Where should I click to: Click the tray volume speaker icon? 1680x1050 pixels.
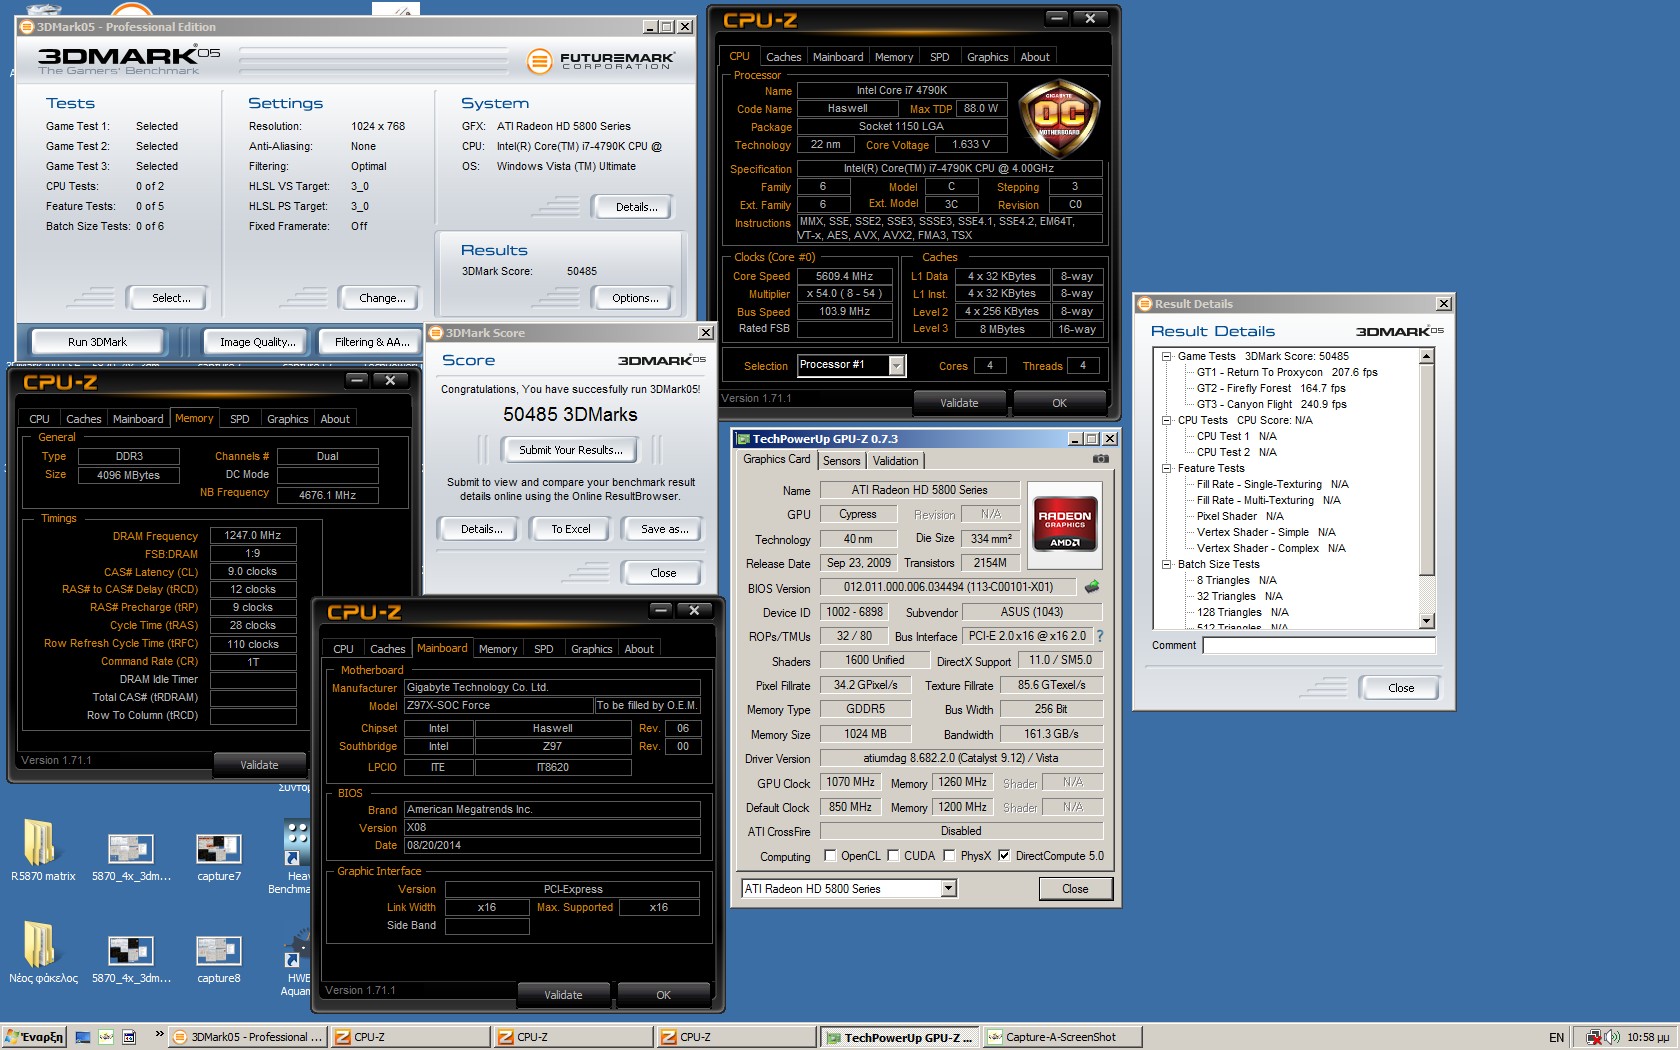point(1612,1037)
